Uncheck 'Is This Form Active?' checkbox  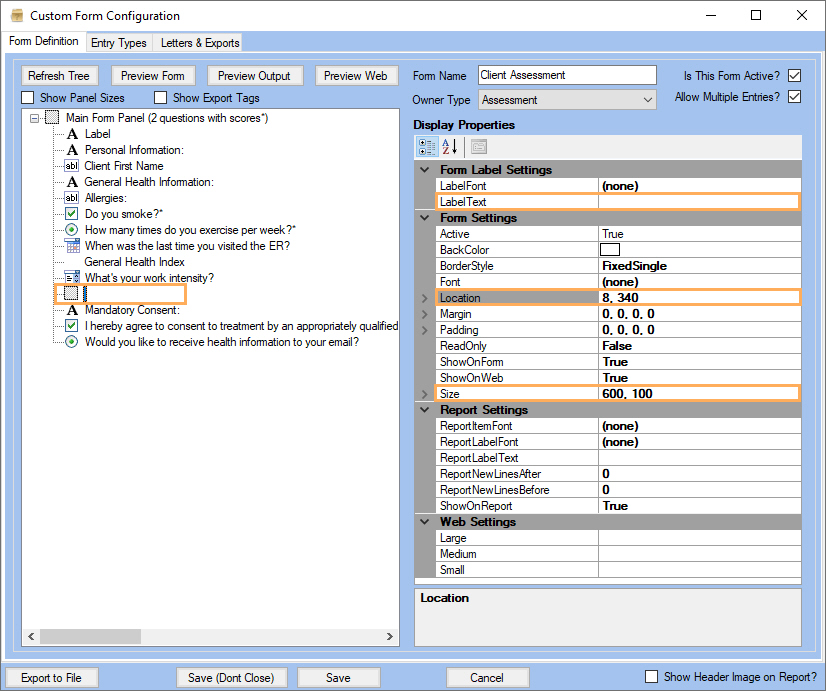pyautogui.click(x=794, y=76)
